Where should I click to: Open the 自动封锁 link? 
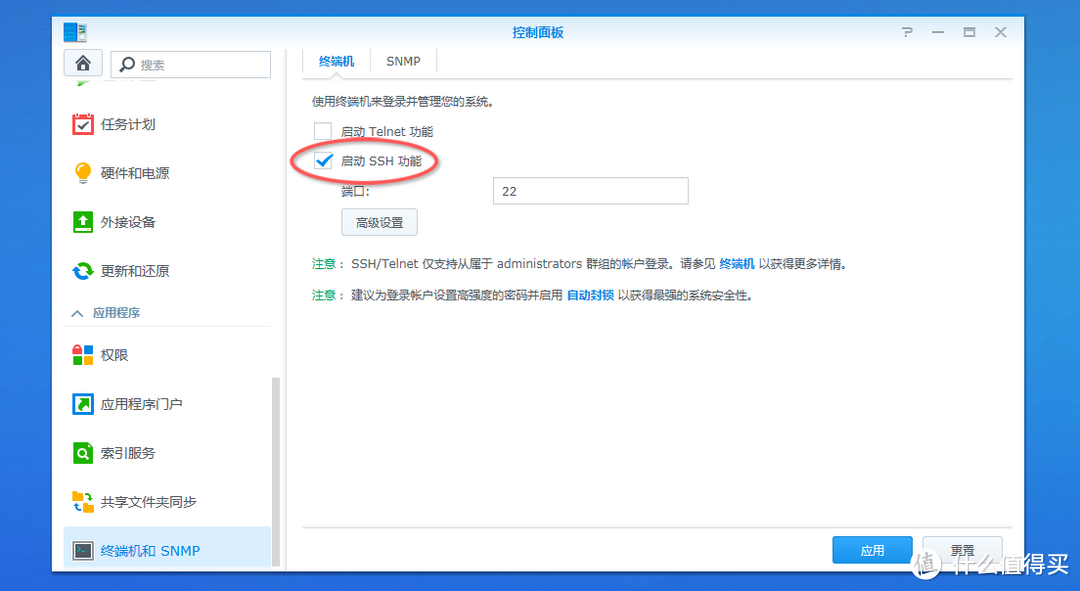[590, 296]
